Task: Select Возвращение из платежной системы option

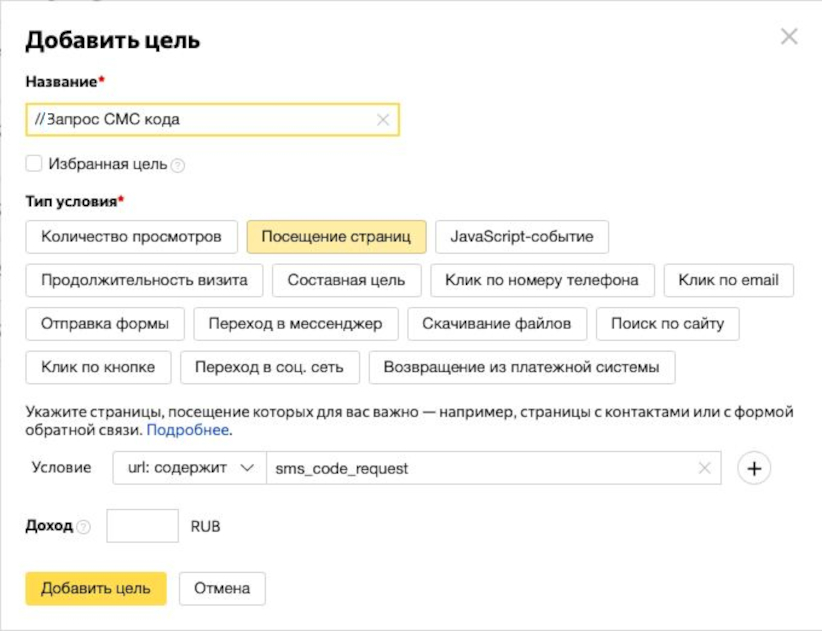Action: (x=522, y=367)
